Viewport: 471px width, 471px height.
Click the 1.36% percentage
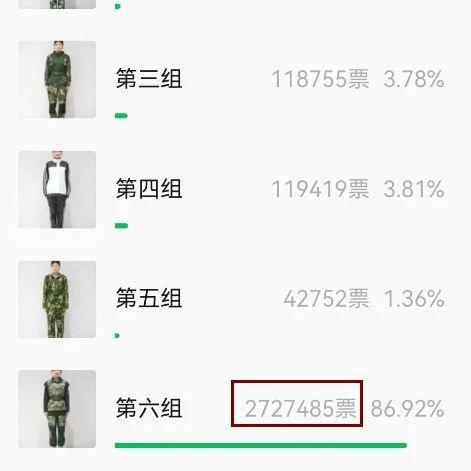pyautogui.click(x=414, y=298)
